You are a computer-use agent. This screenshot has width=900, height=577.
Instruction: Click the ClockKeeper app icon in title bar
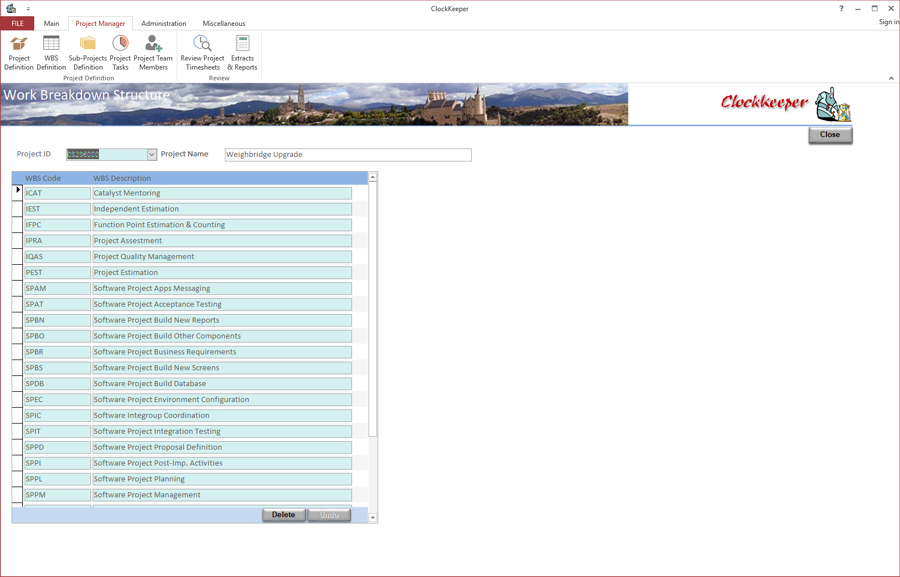[11, 8]
